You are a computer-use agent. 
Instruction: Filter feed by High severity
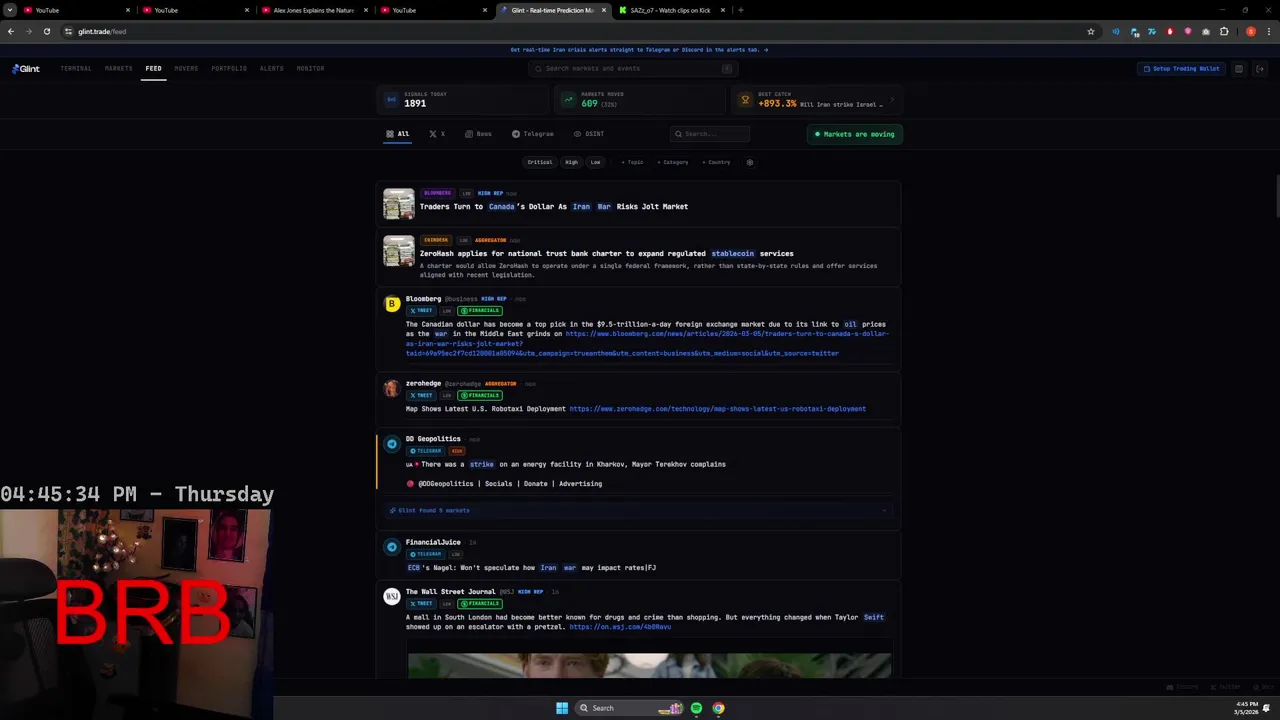click(x=571, y=162)
